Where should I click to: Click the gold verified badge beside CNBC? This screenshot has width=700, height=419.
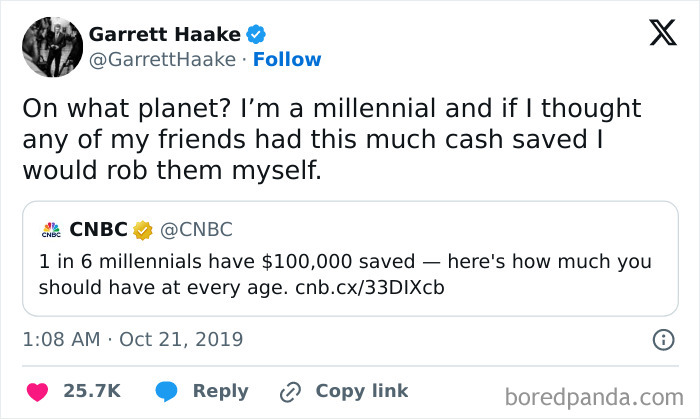142,230
